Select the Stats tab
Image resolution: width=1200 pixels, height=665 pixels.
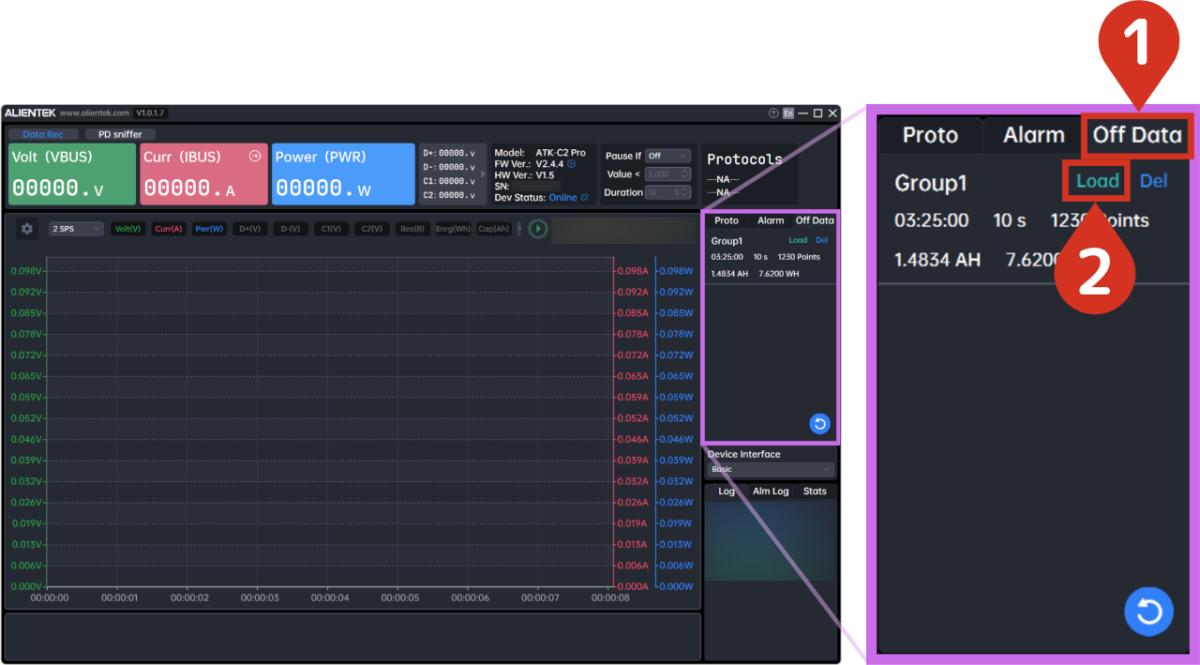coord(815,491)
